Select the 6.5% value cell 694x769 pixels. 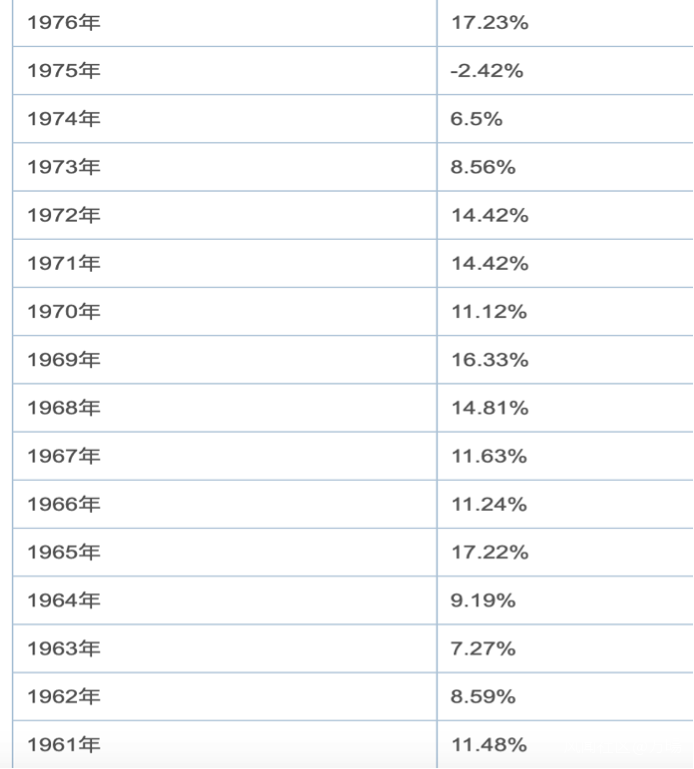click(476, 119)
